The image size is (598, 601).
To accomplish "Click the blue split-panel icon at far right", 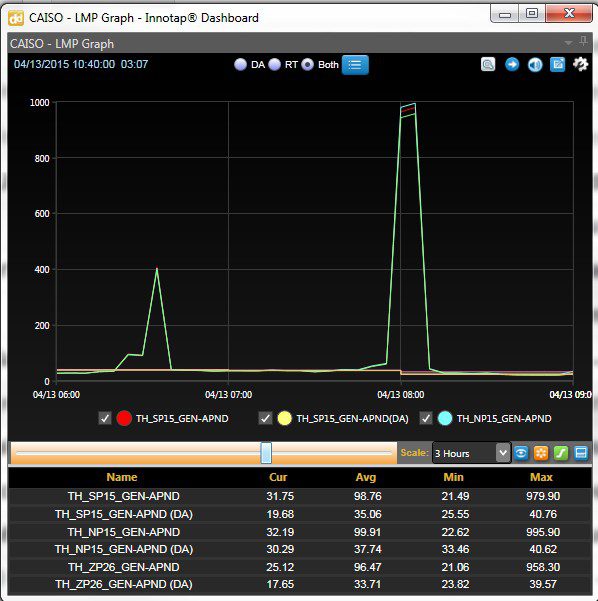I will [x=581, y=453].
